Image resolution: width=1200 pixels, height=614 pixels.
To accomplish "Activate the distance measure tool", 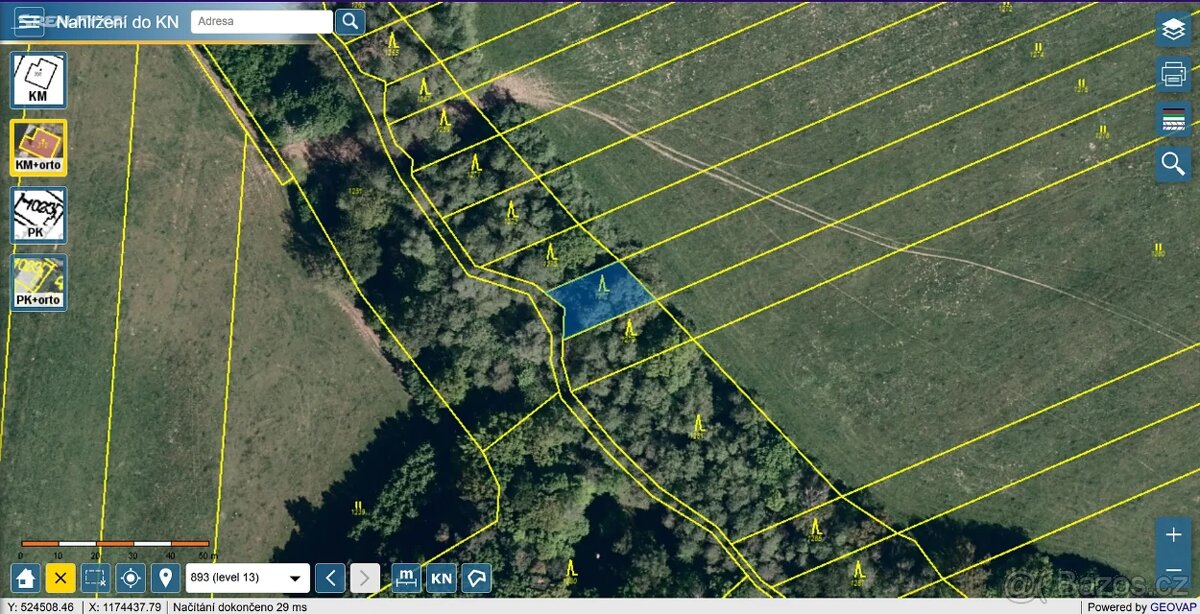I will [x=406, y=577].
